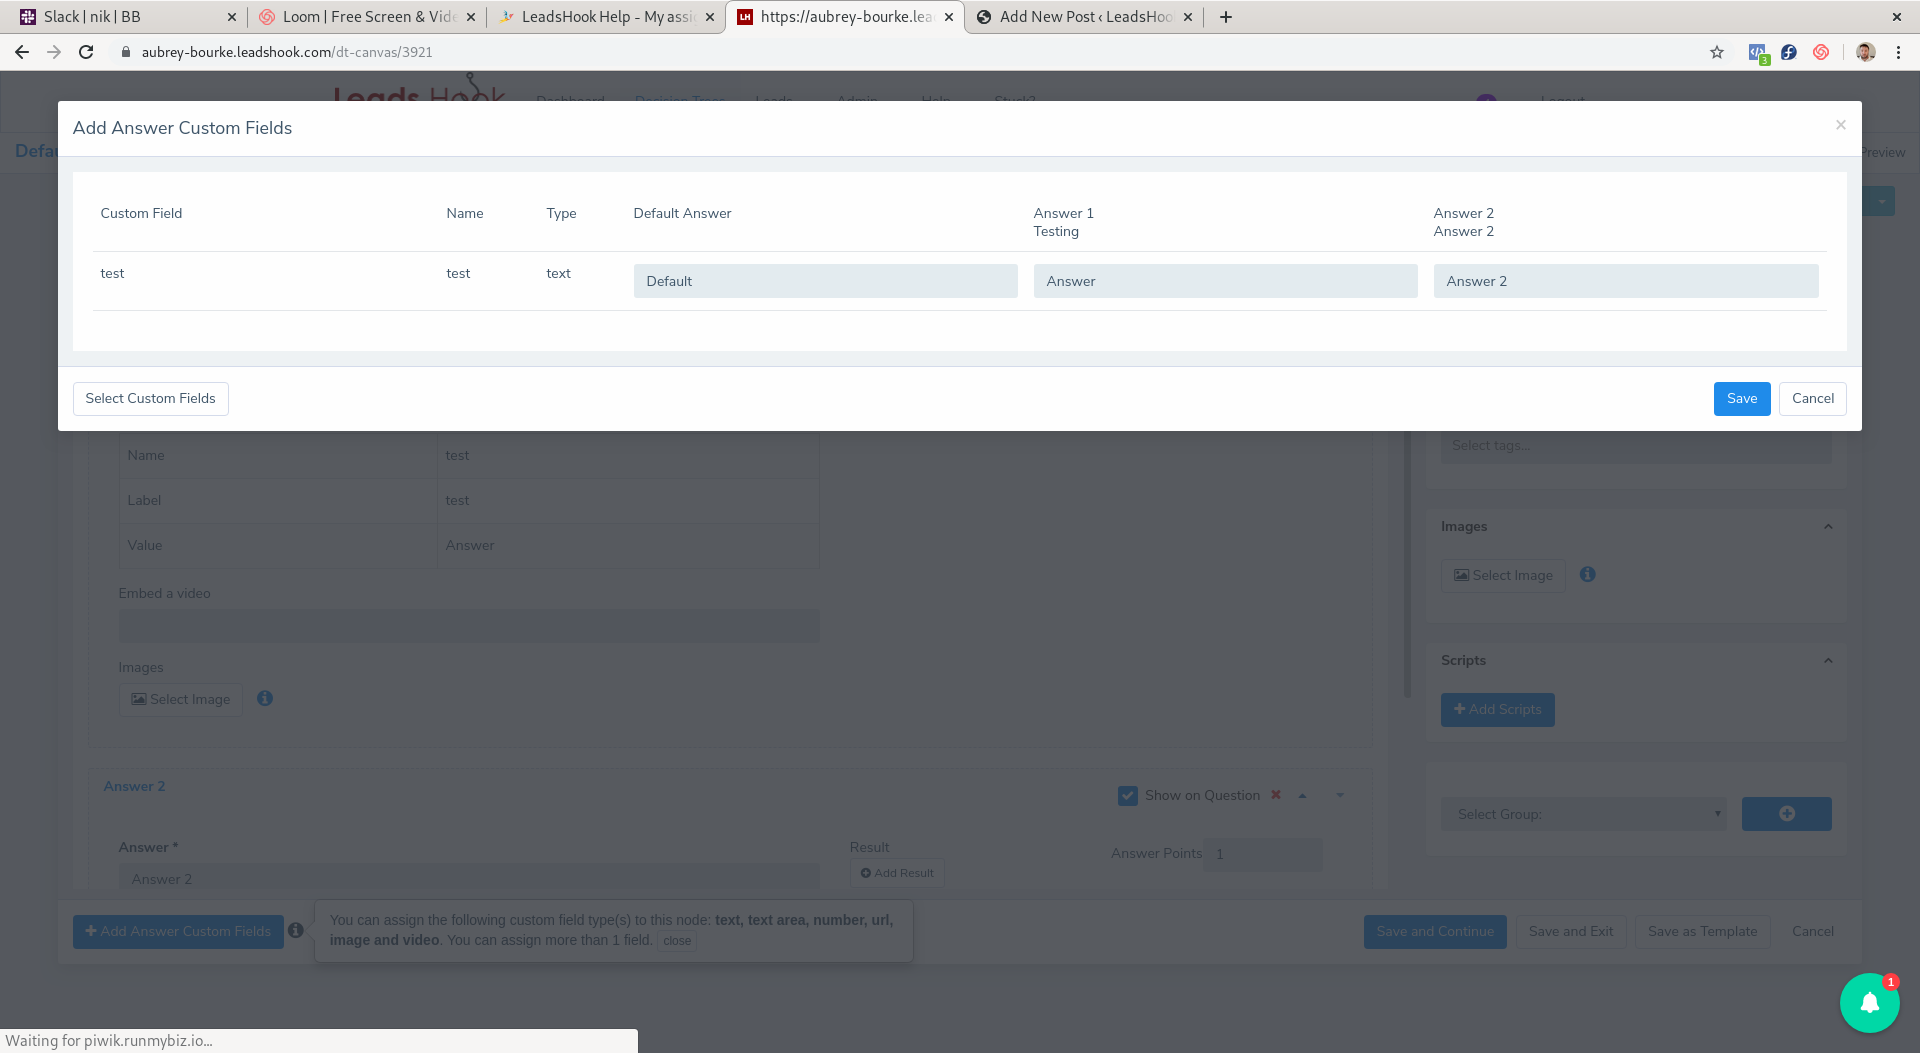Viewport: 1920px width, 1053px height.
Task: Bookmark page with star icon
Action: tap(1717, 52)
